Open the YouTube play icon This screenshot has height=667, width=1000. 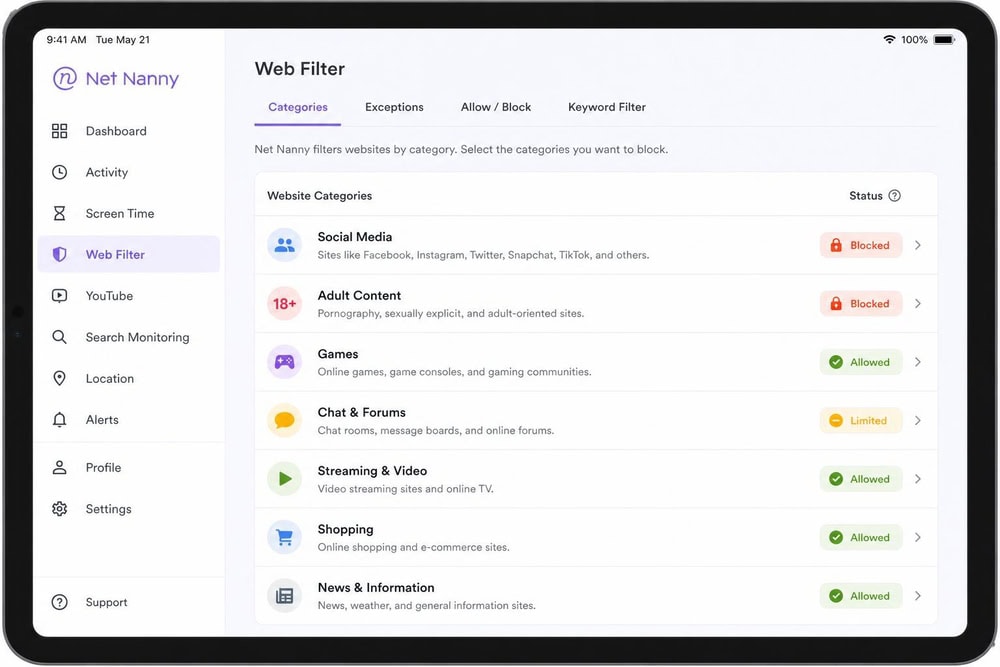point(59,296)
